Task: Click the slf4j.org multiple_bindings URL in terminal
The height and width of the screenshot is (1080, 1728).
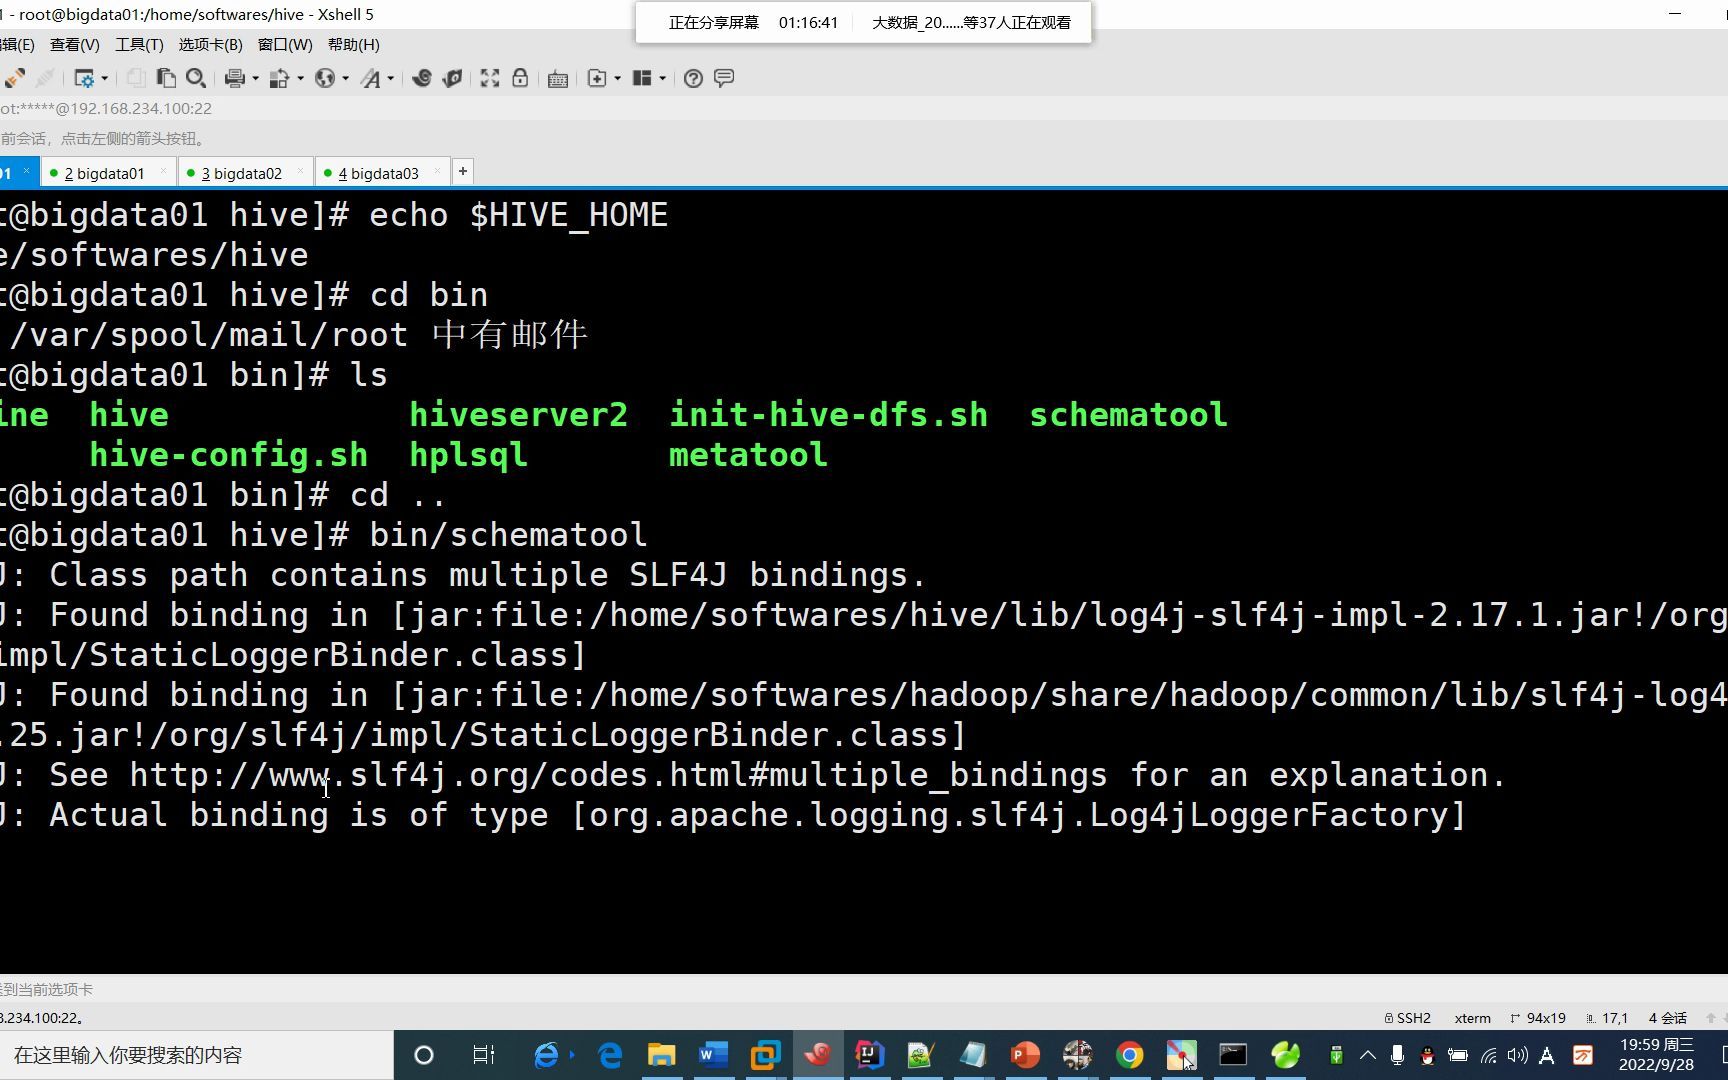Action: pyautogui.click(x=618, y=775)
